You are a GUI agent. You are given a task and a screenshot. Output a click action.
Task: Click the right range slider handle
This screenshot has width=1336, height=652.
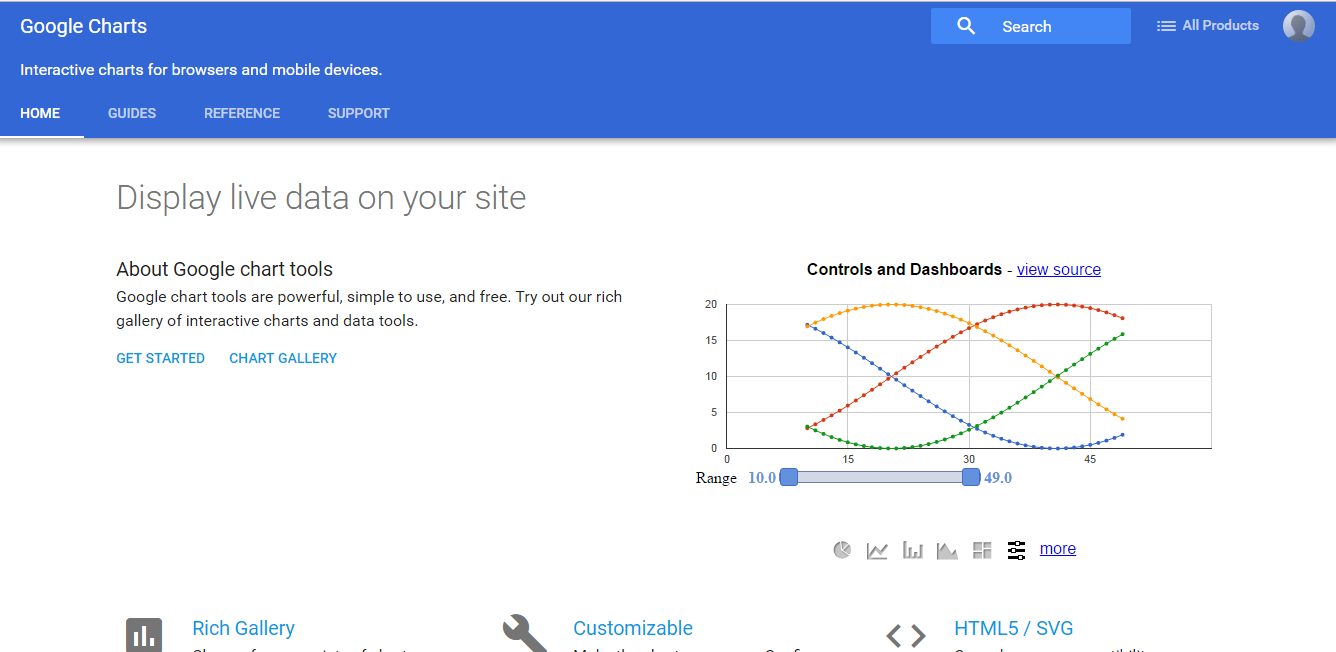pyautogui.click(x=970, y=477)
